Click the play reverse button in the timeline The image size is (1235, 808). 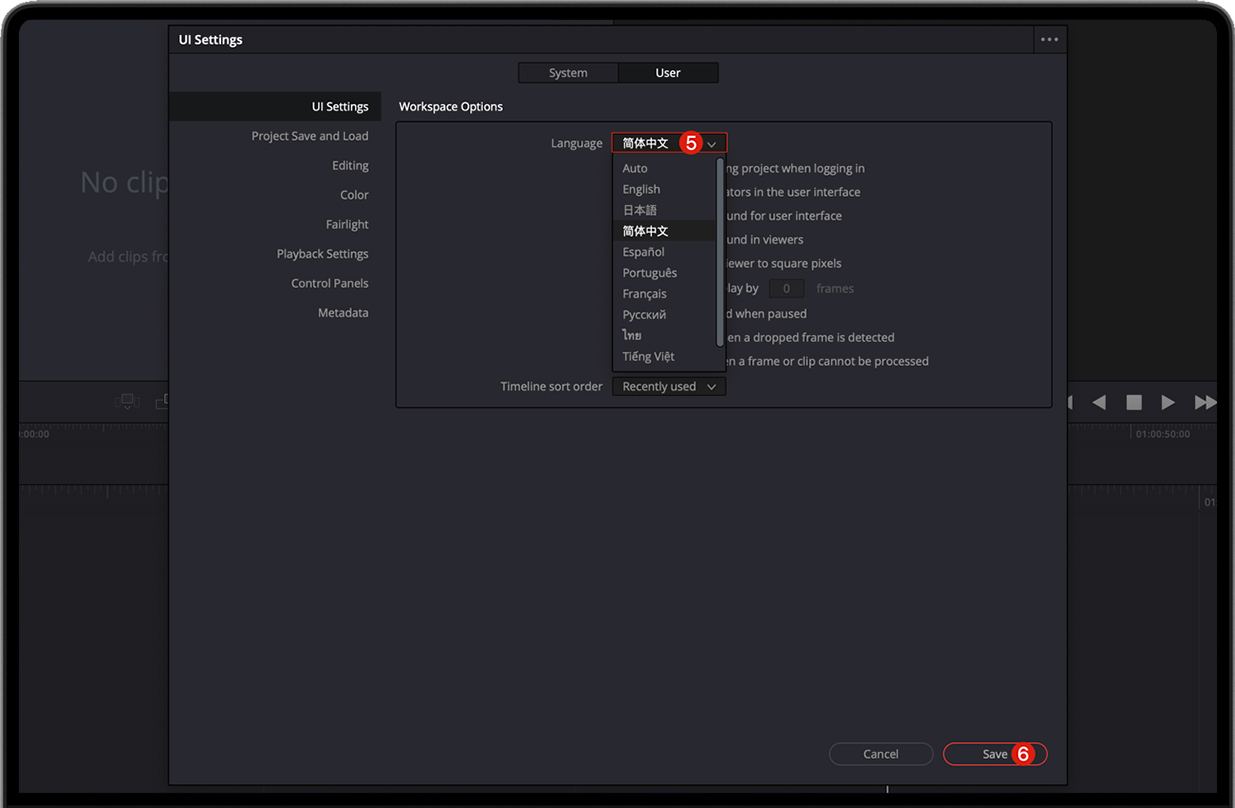pyautogui.click(x=1099, y=402)
